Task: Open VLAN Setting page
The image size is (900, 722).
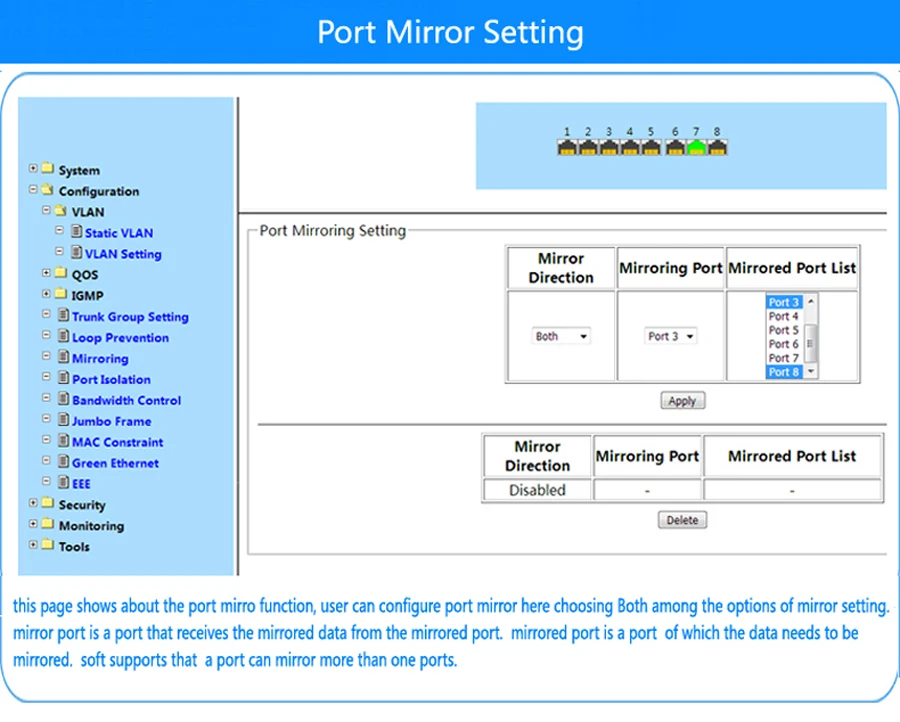Action: pyautogui.click(x=123, y=254)
